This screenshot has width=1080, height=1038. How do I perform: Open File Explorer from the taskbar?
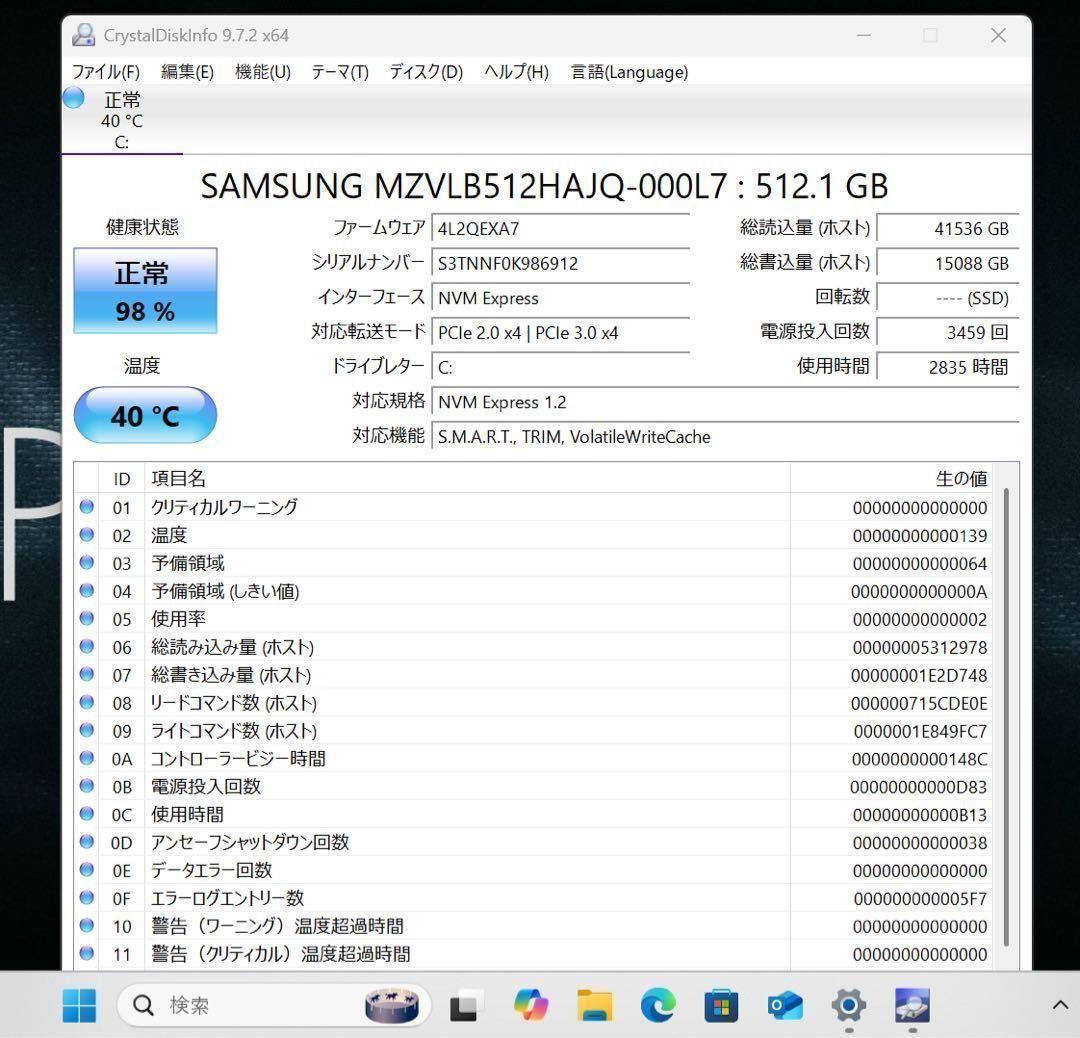tap(593, 1005)
